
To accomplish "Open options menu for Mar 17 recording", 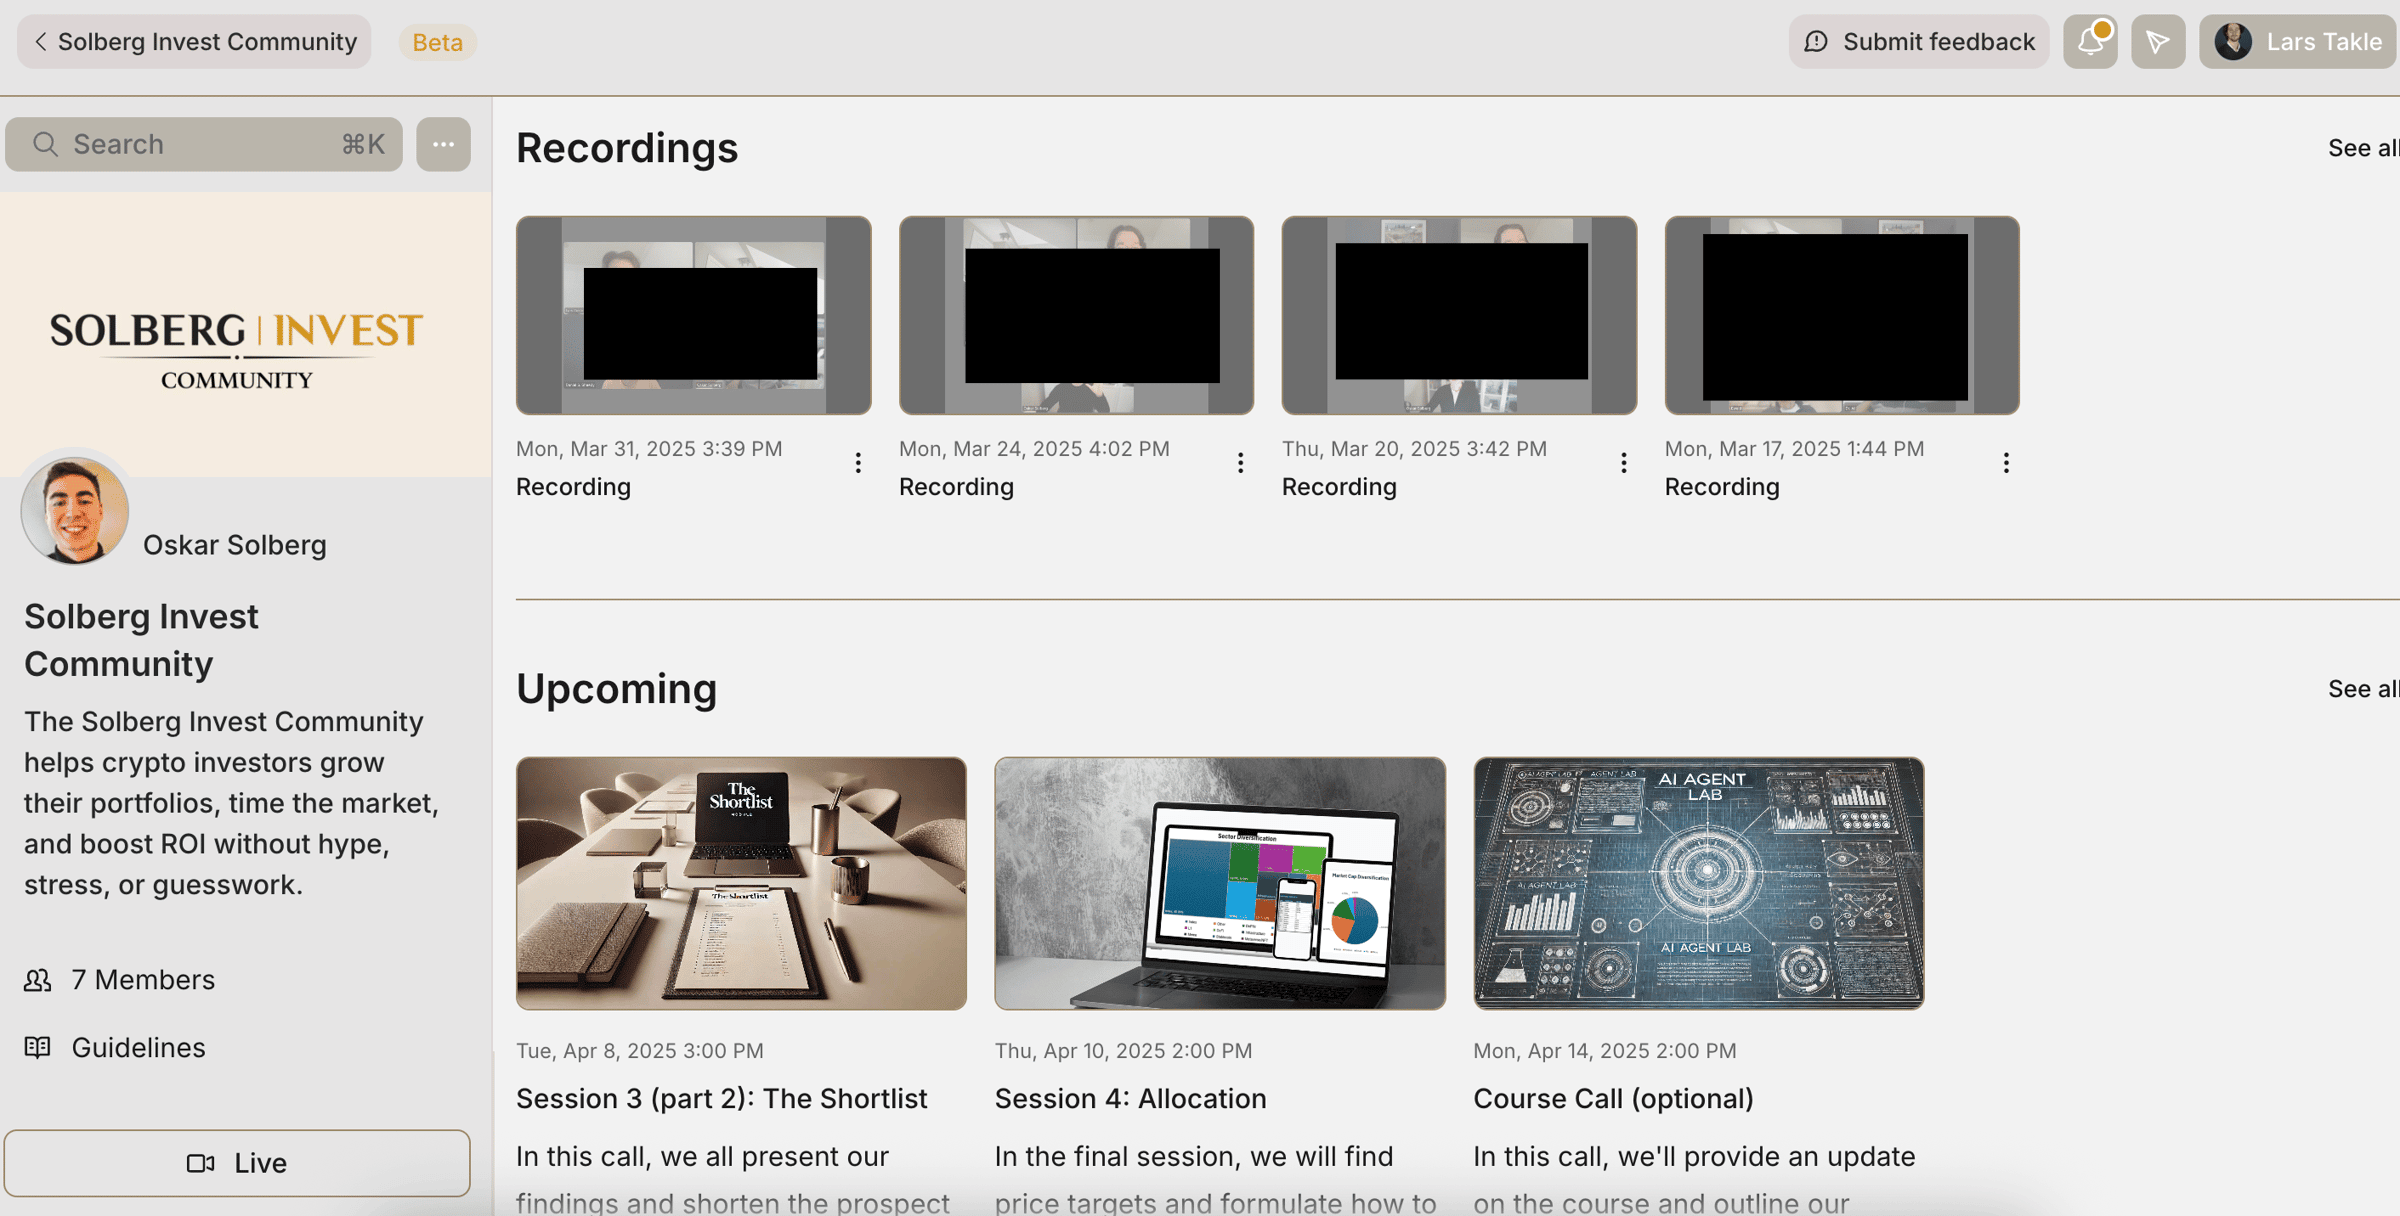I will click(x=2006, y=463).
